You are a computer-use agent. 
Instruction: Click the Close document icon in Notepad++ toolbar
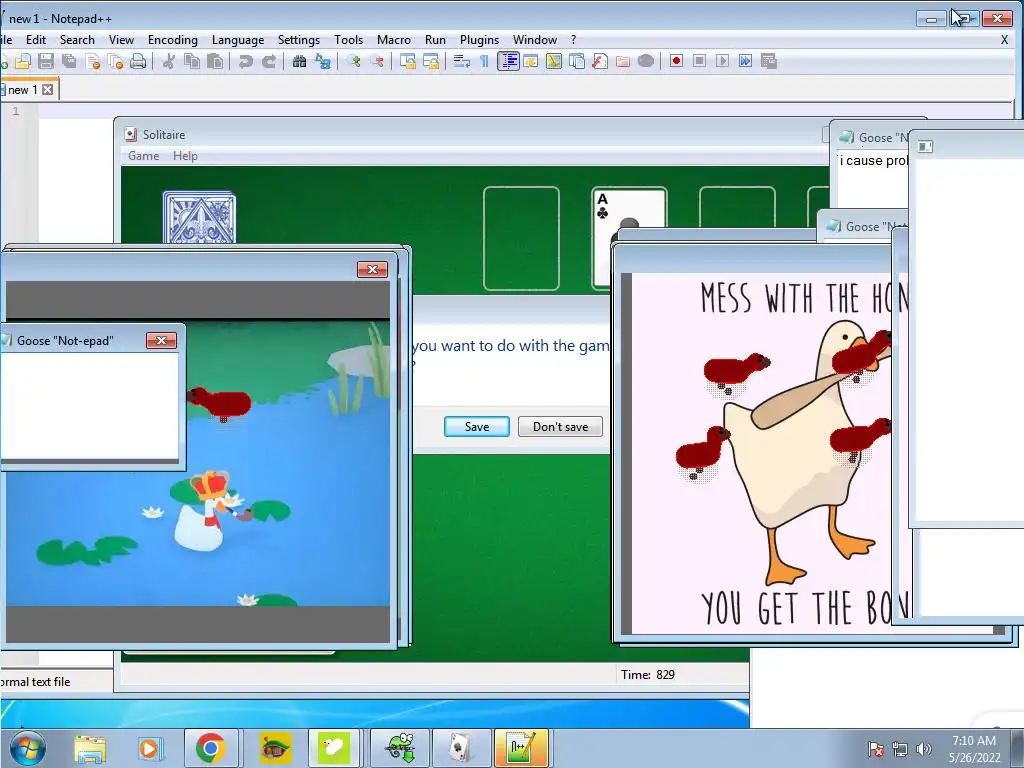click(93, 61)
